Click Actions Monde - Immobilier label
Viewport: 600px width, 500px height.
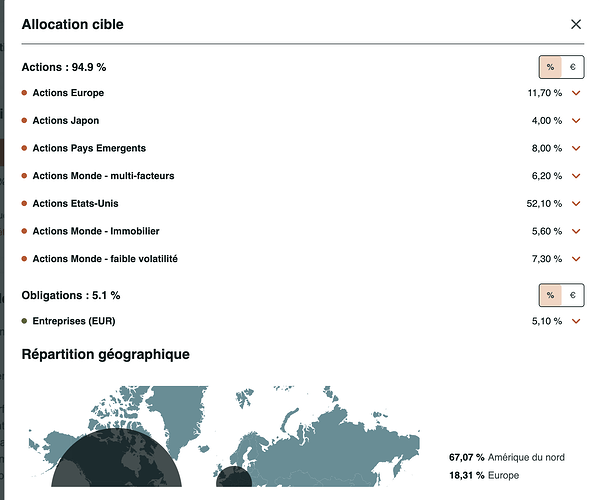click(96, 231)
